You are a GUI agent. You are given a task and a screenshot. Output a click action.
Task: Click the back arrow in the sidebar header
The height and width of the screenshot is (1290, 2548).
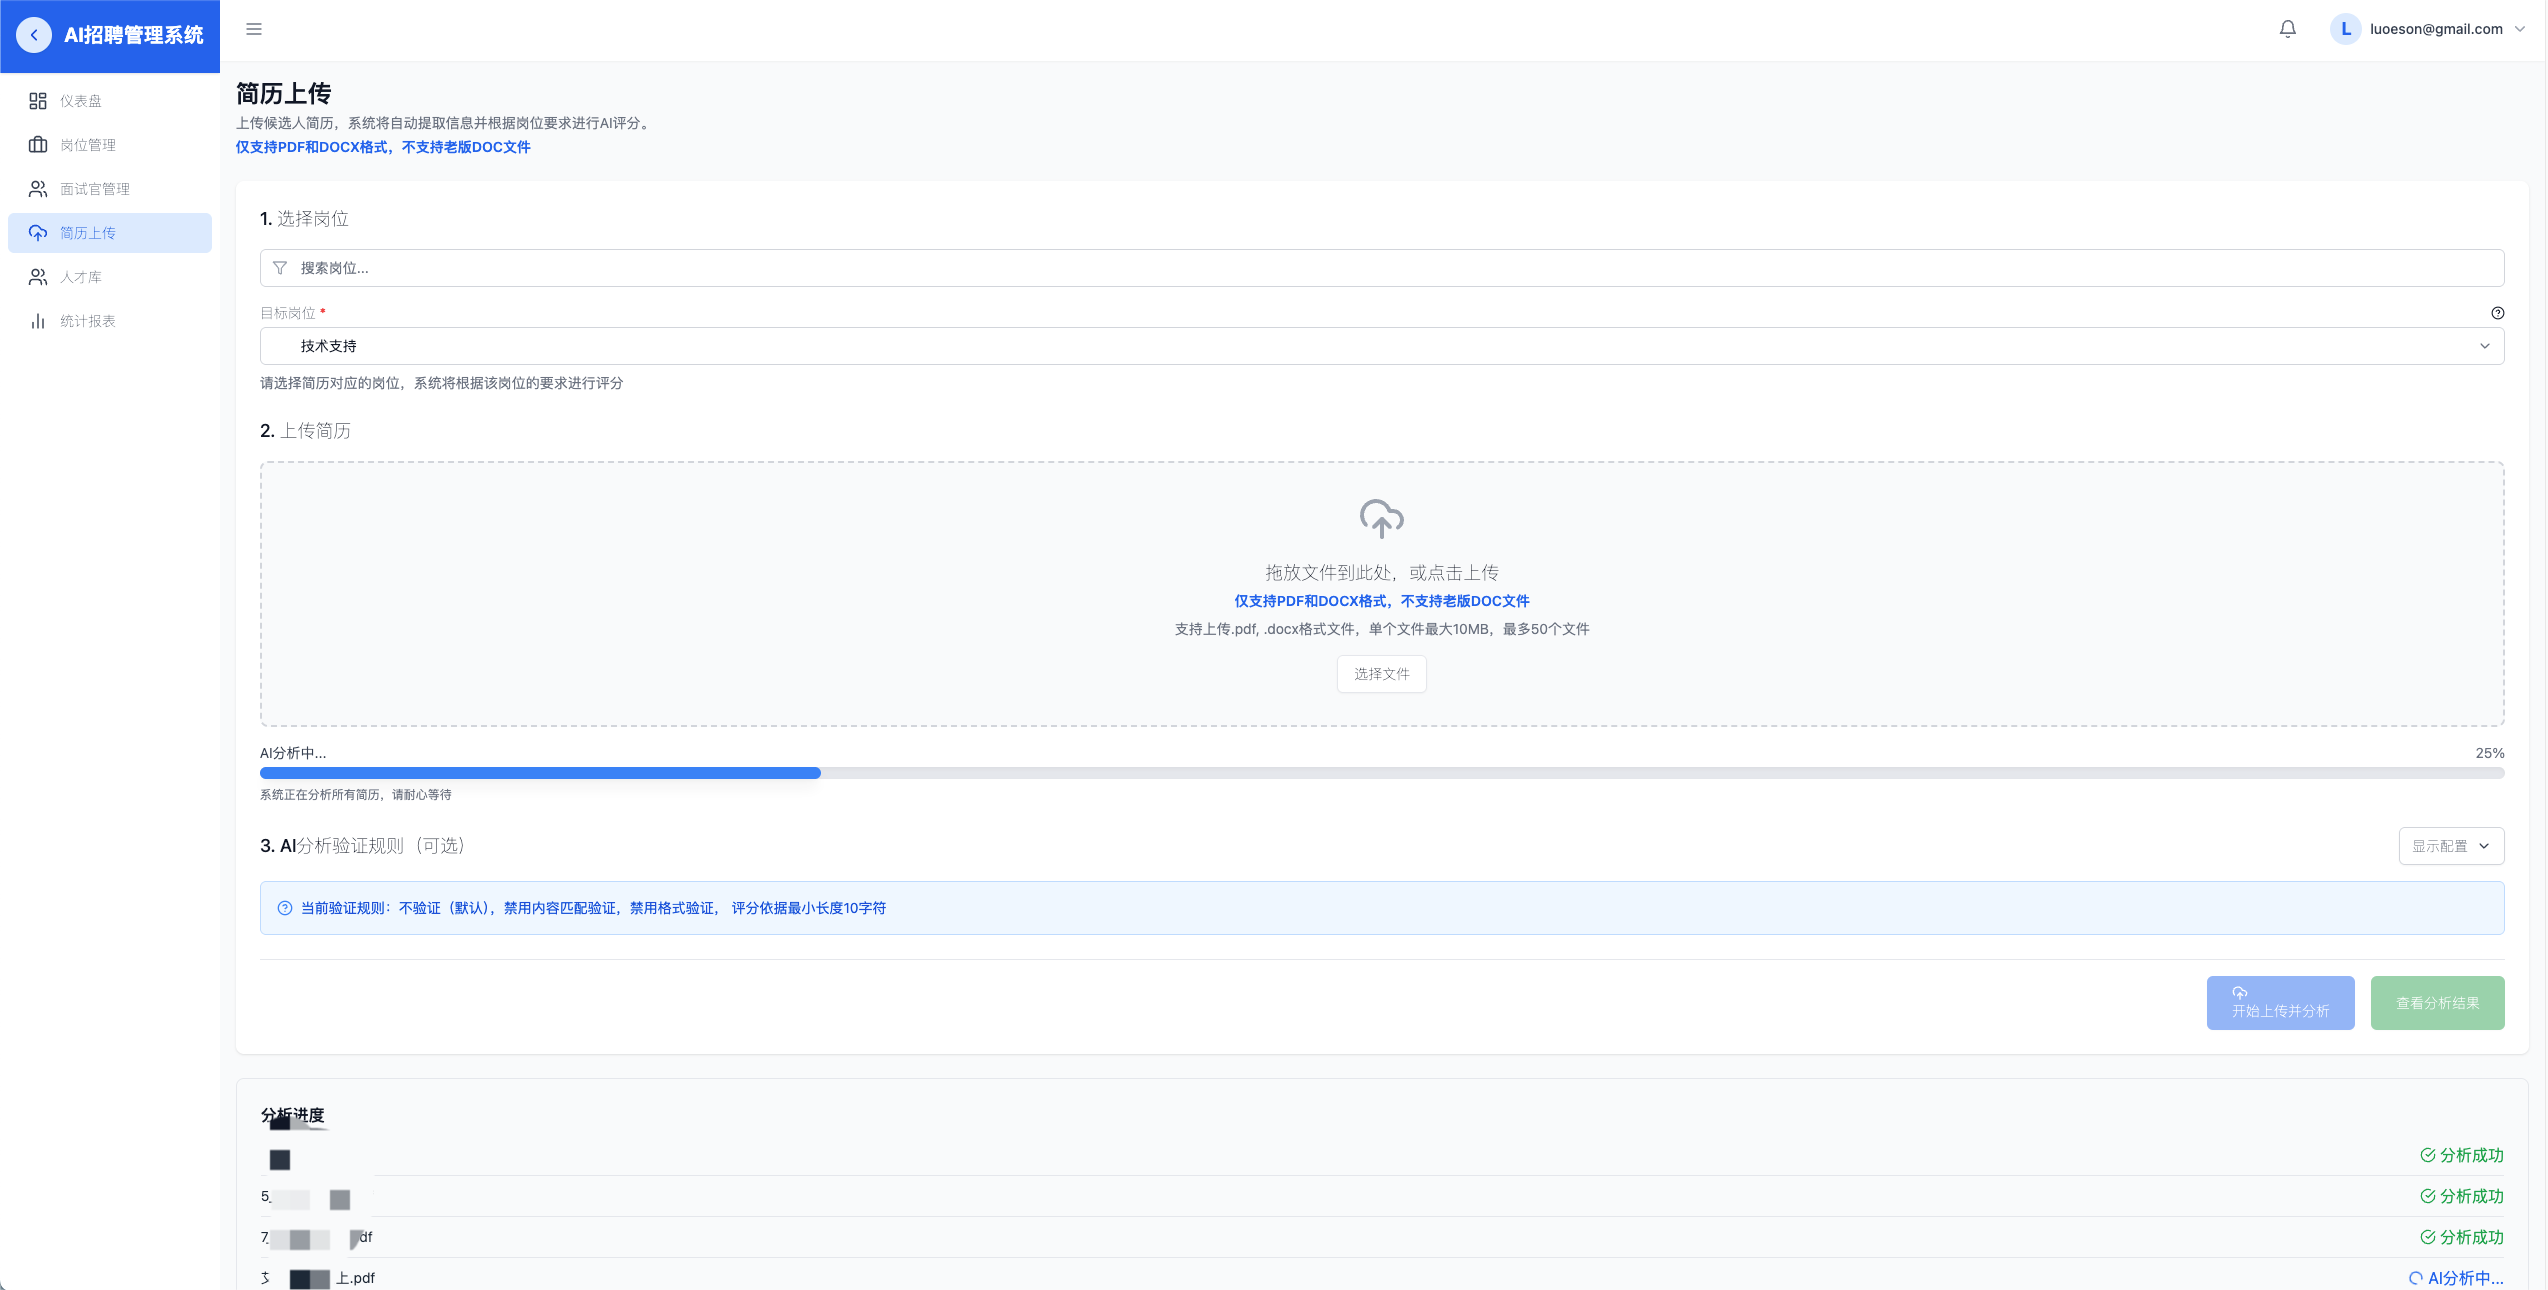coord(34,35)
